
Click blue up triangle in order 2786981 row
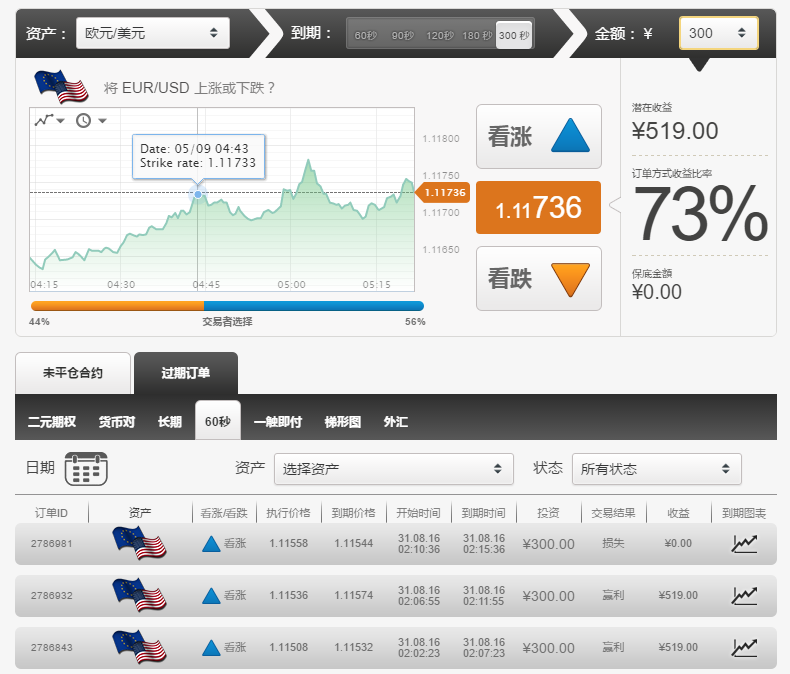pos(211,544)
